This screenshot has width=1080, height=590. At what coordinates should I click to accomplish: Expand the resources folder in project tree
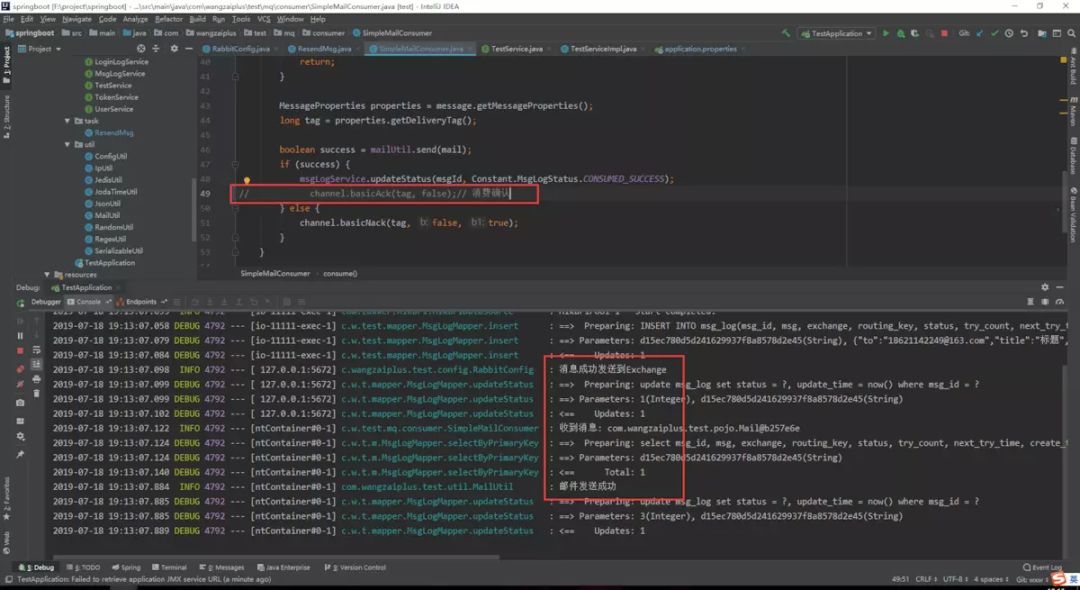coord(46,274)
